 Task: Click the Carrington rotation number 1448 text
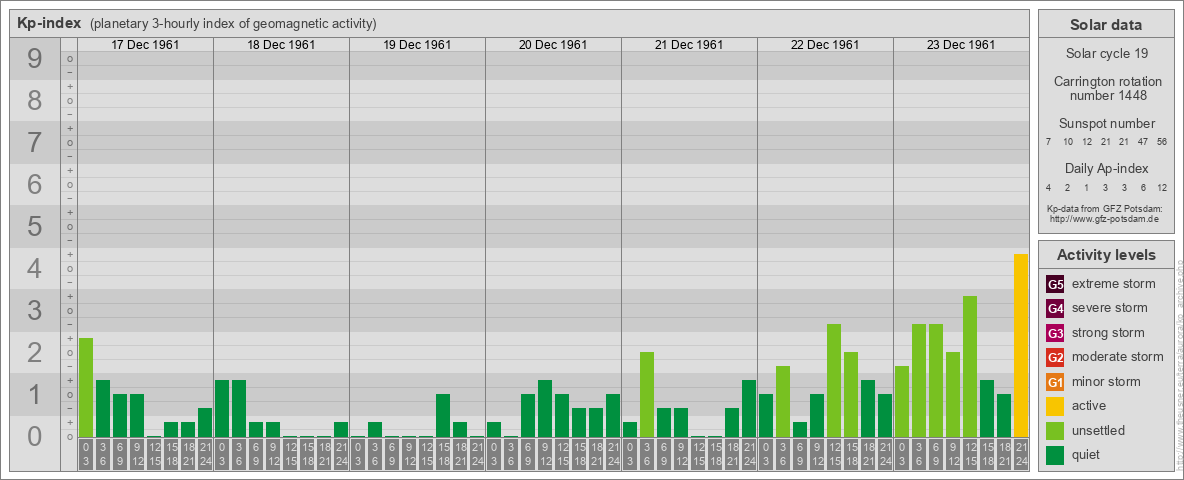click(1107, 88)
